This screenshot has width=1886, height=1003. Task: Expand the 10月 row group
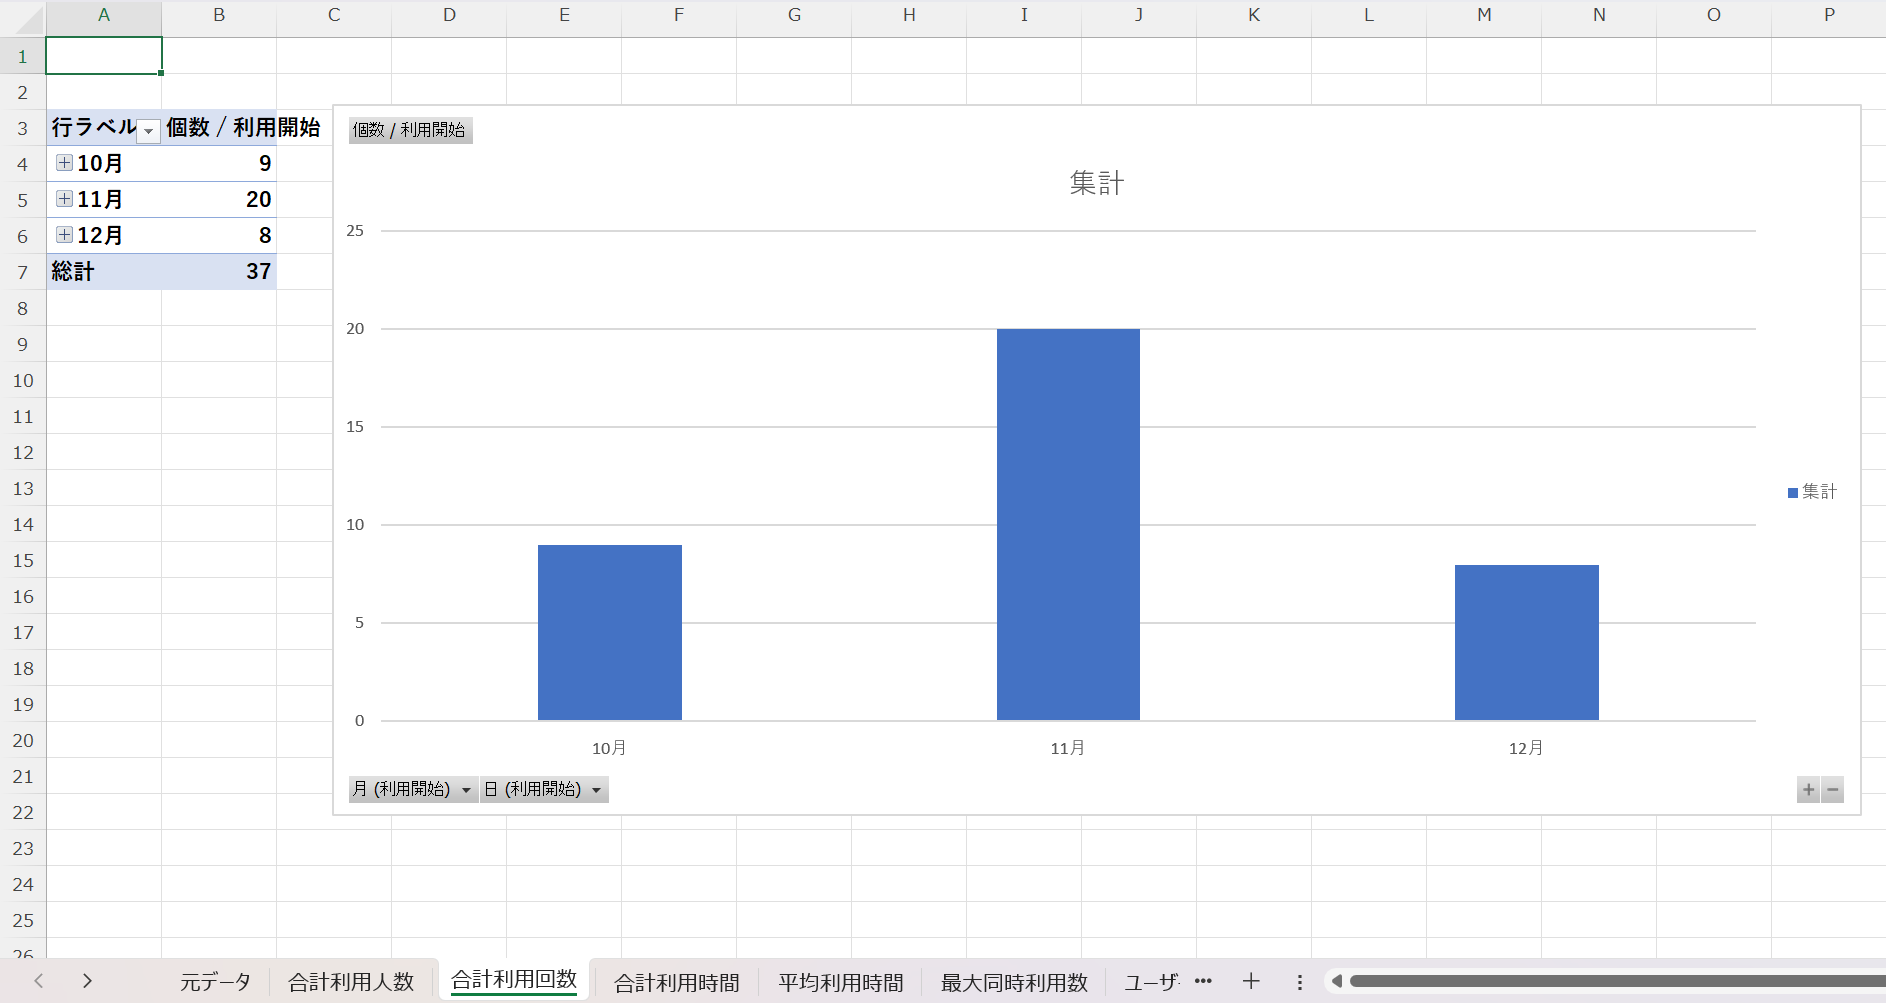[x=64, y=163]
